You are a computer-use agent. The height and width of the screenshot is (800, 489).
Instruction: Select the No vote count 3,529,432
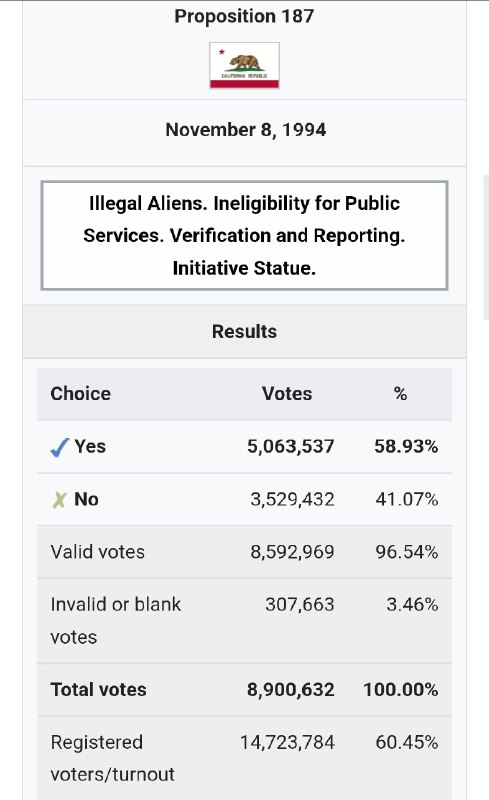292,499
